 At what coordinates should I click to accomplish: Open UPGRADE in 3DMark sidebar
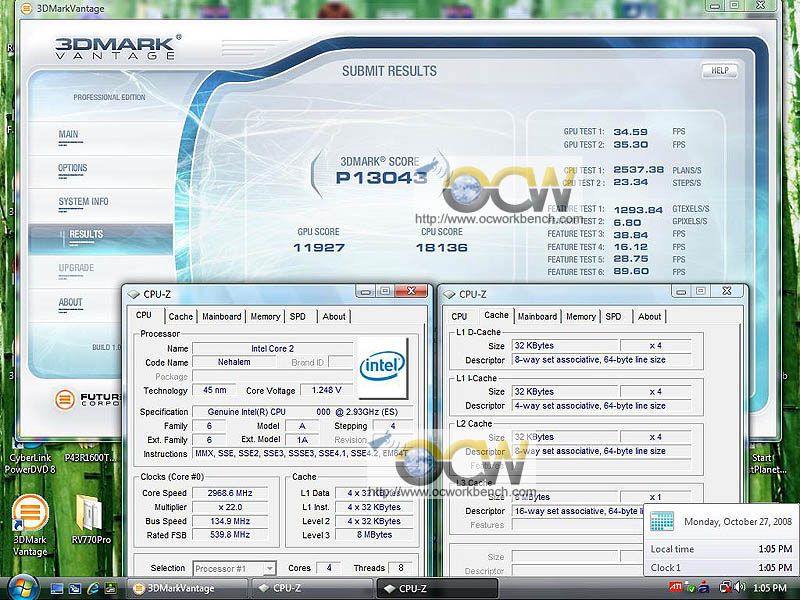pos(76,268)
